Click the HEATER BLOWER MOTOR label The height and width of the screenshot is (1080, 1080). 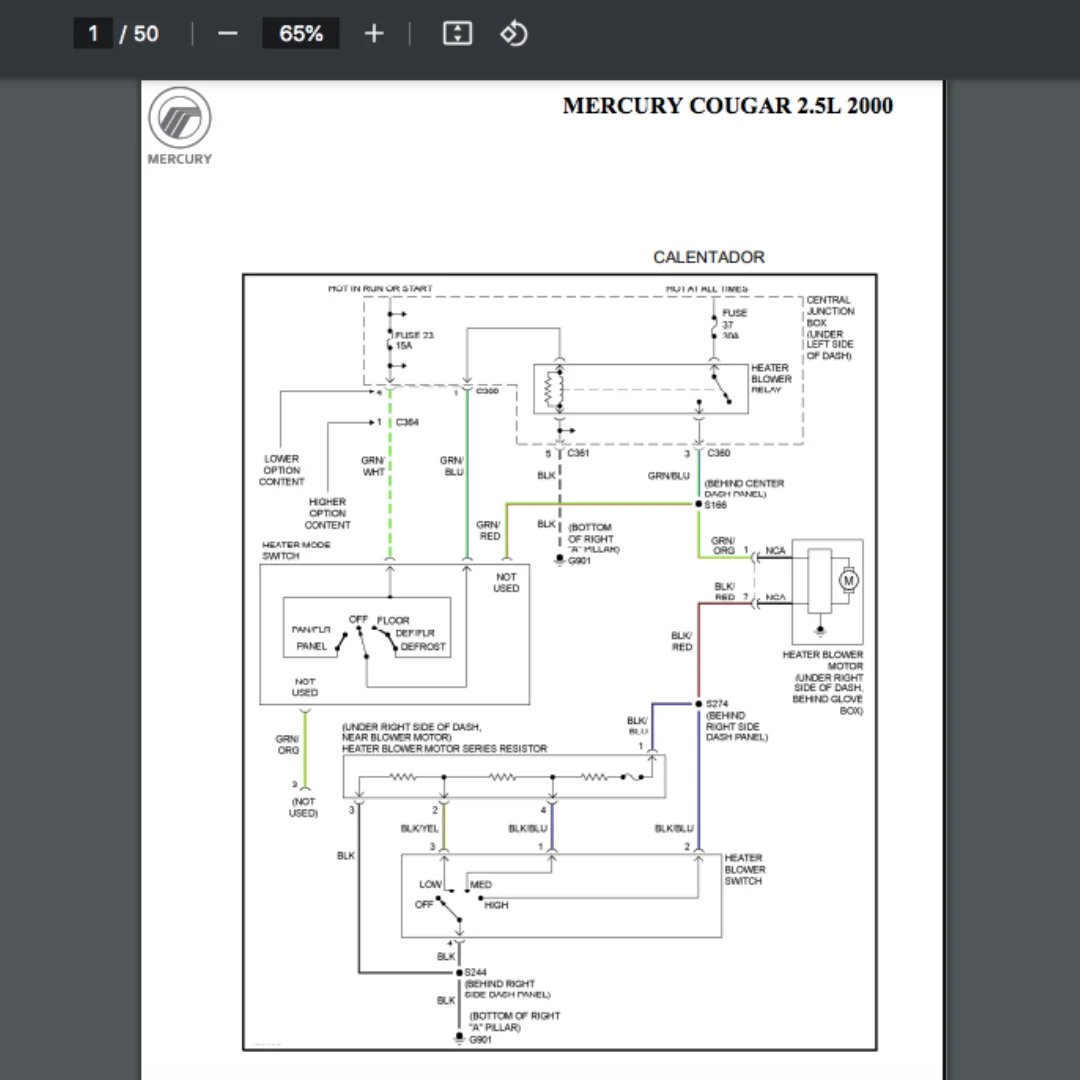click(x=822, y=660)
